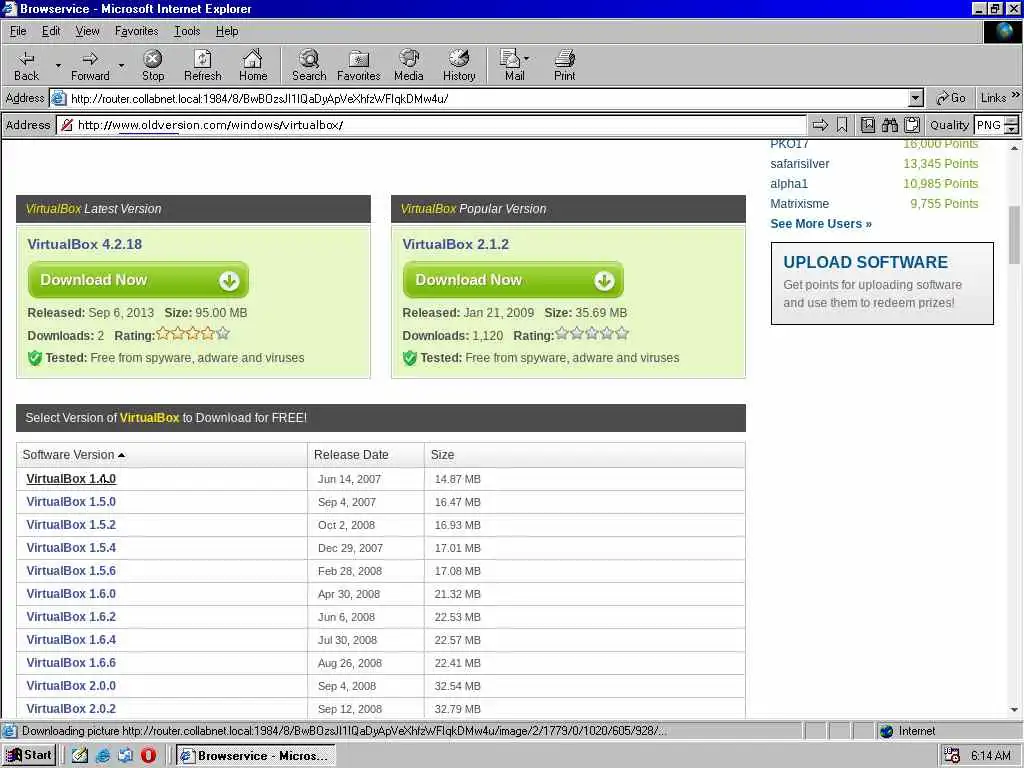Expand the Links toolbar chevron

point(1016,95)
